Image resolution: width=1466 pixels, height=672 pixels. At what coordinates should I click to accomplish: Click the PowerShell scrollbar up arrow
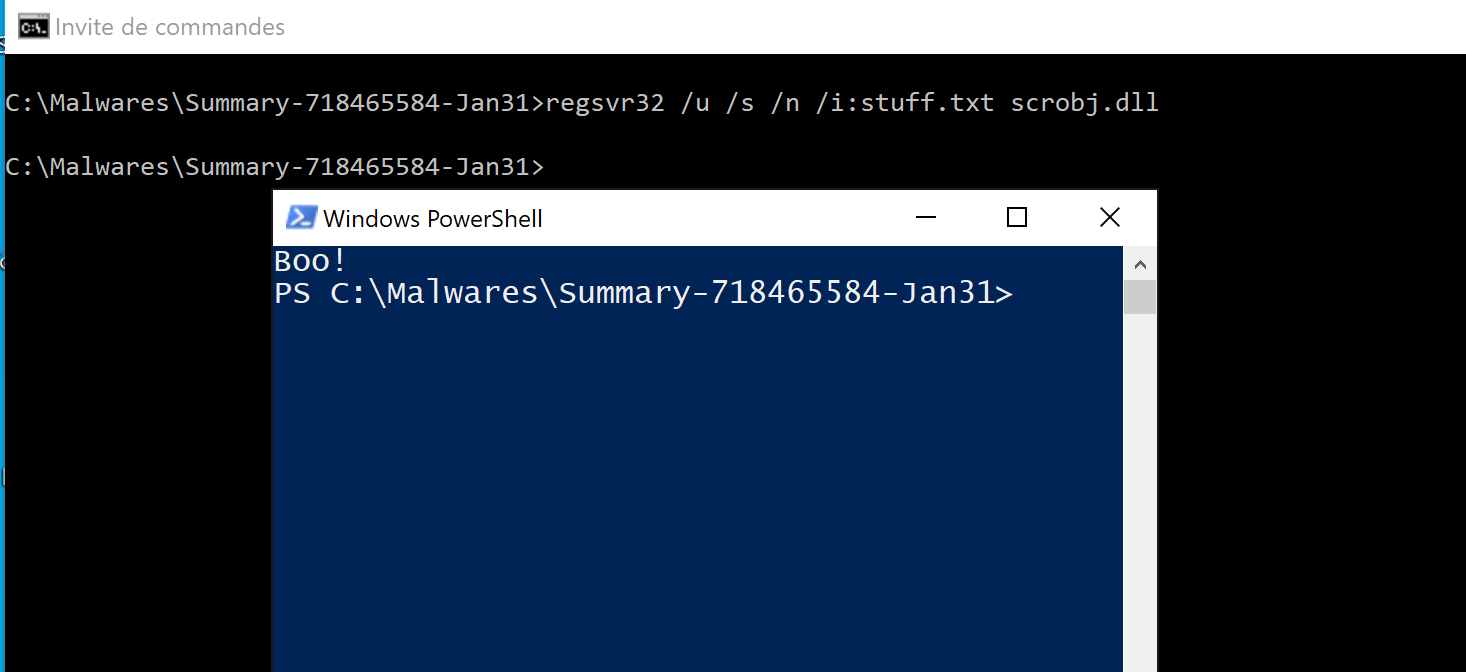1139,264
